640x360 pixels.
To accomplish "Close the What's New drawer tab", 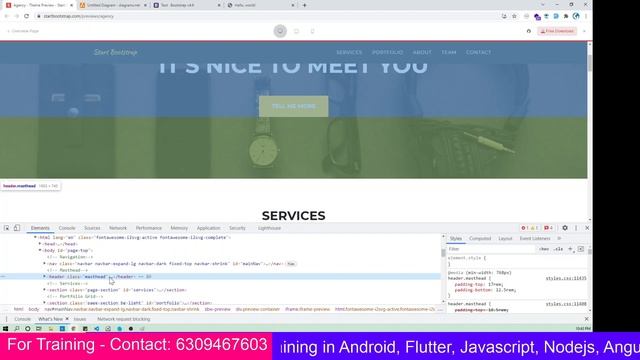I will click(67, 319).
